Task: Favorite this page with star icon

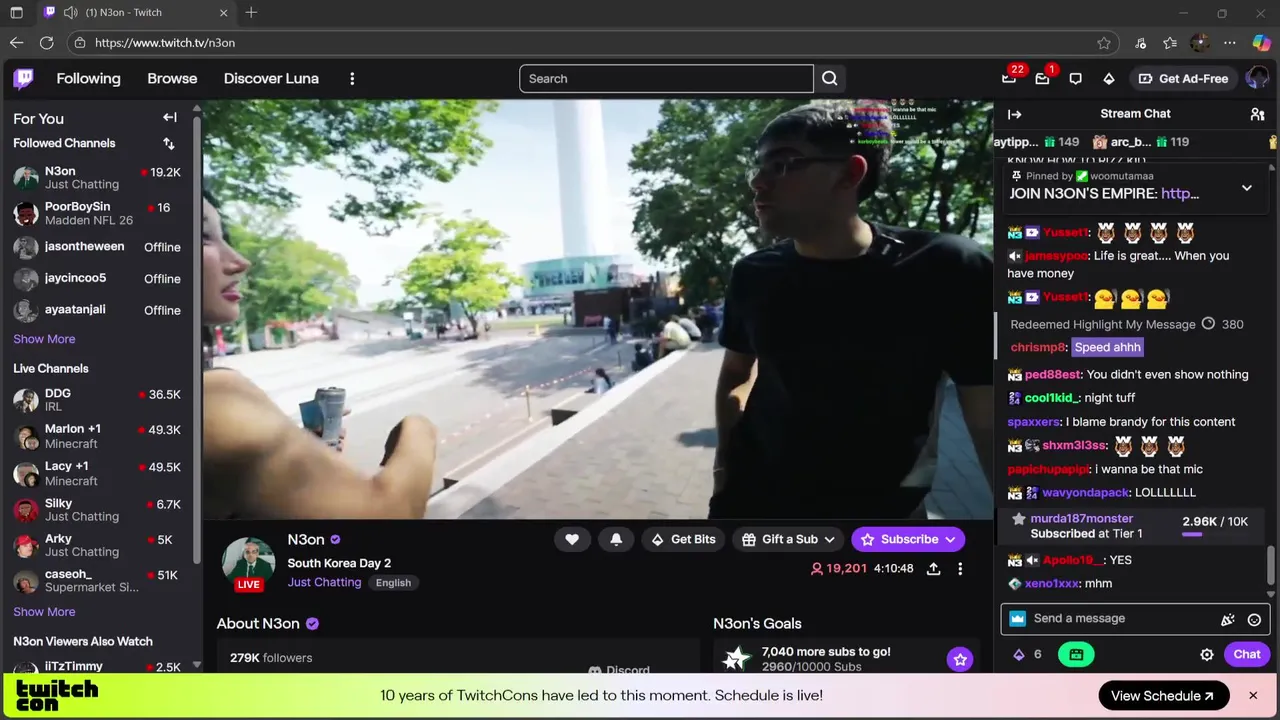Action: pos(1104,43)
